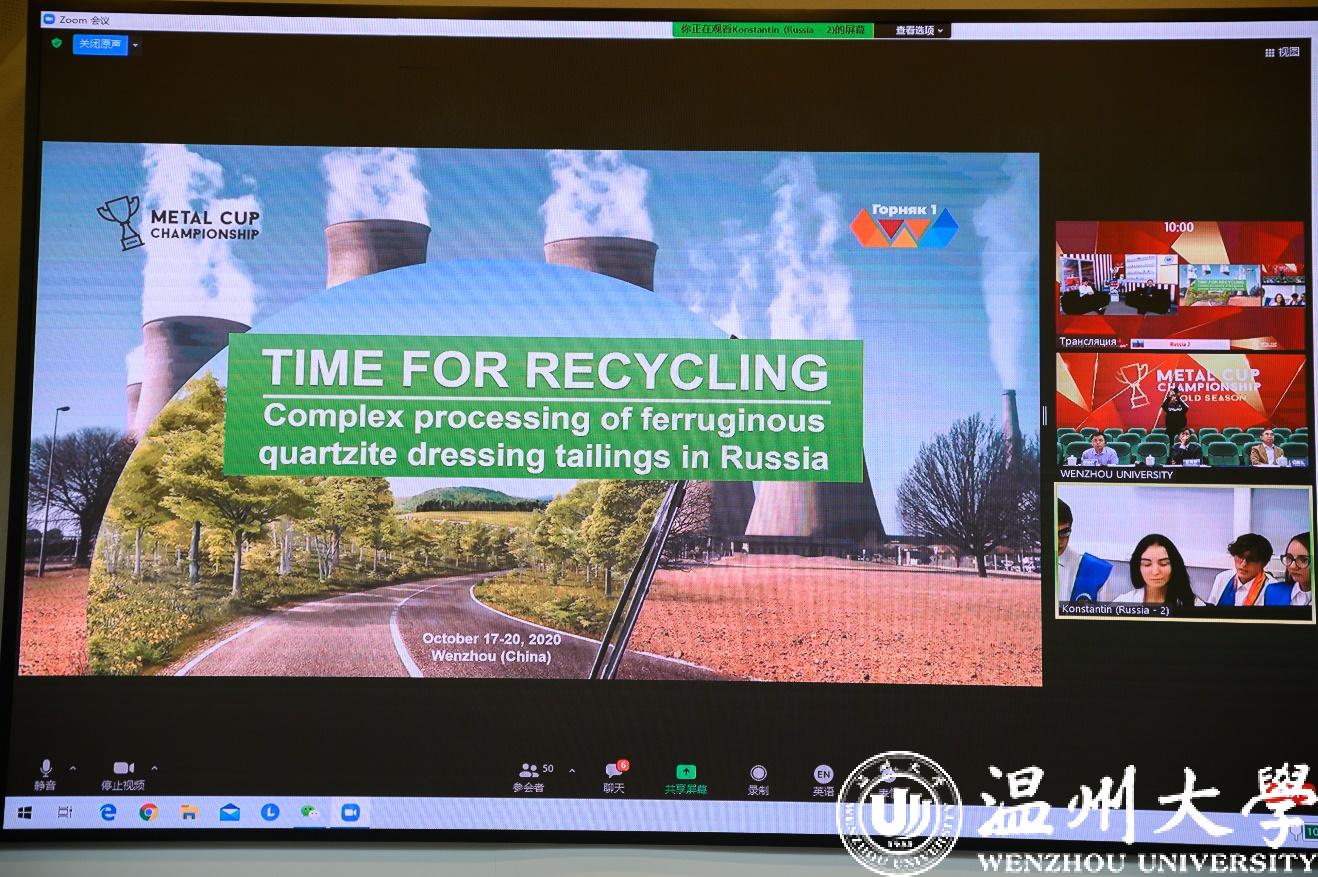The height and width of the screenshot is (877, 1318).
Task: Expand audio options arrow beside microphone
Action: tap(73, 768)
